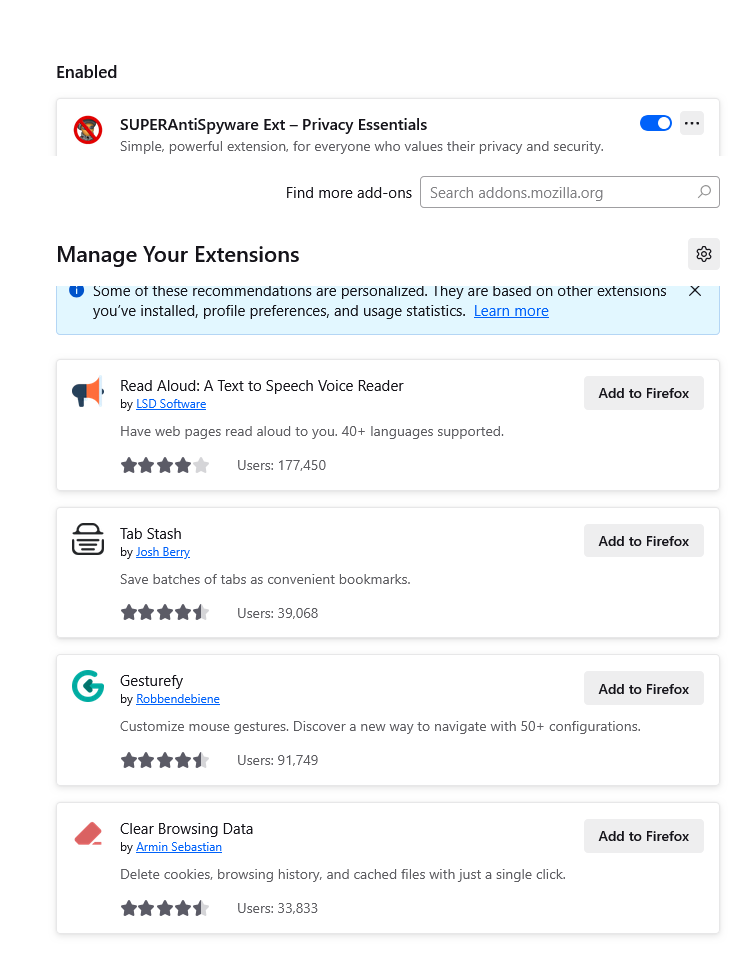Open SUPERAntiSpyware three-dot more options menu
734x956 pixels.
tap(691, 123)
